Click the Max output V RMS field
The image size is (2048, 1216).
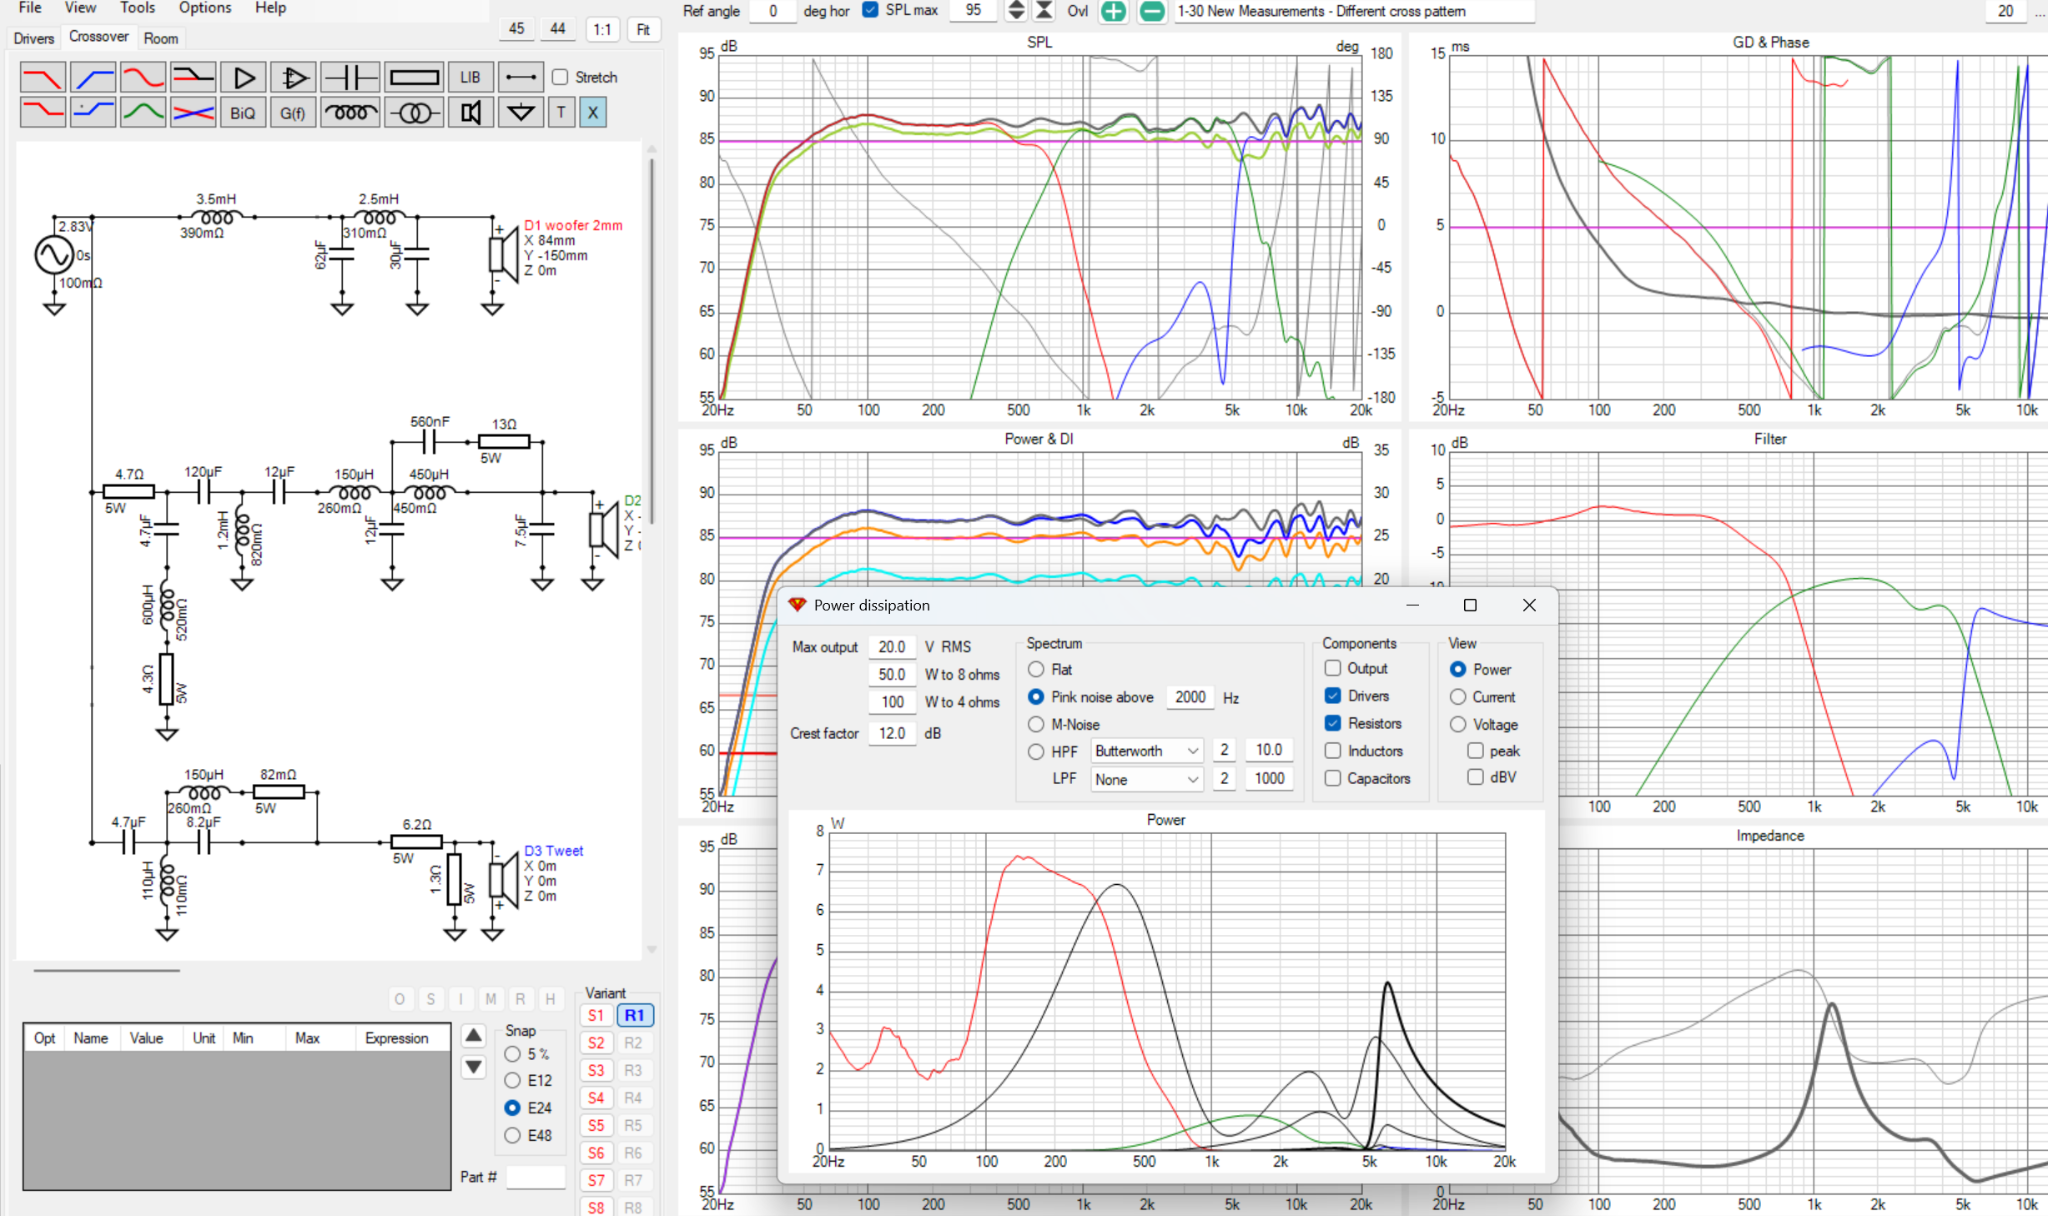[x=892, y=647]
